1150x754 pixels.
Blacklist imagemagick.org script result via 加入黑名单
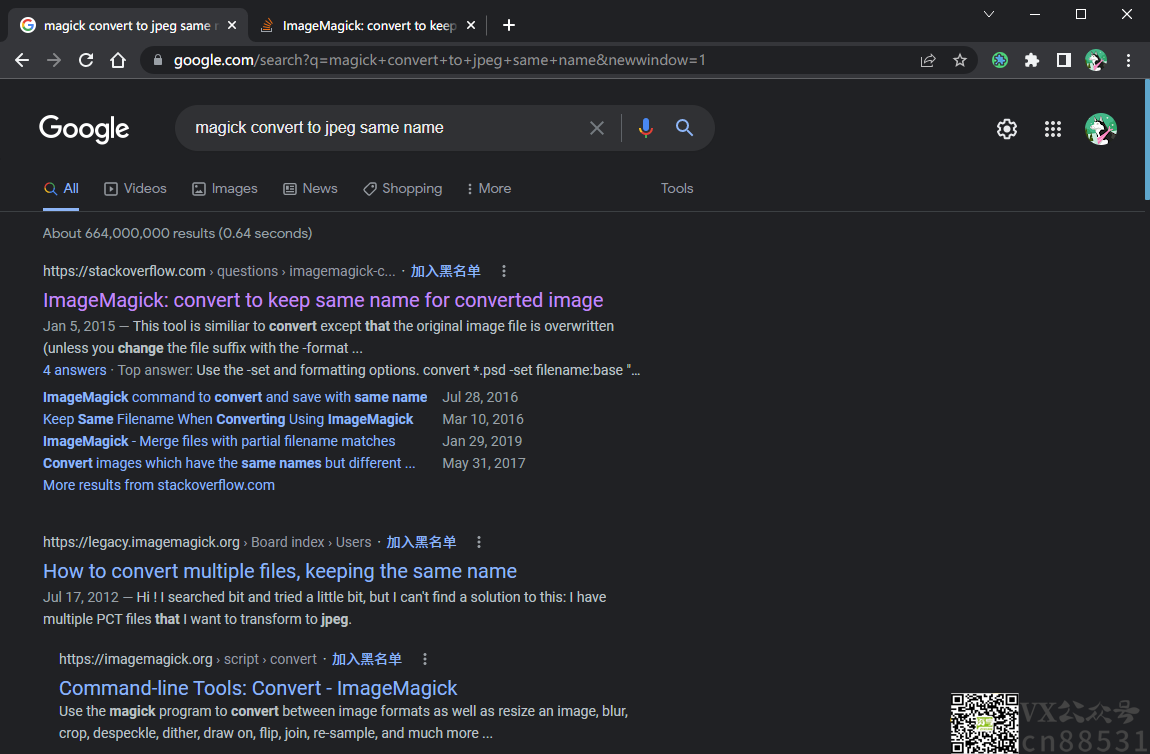(367, 659)
